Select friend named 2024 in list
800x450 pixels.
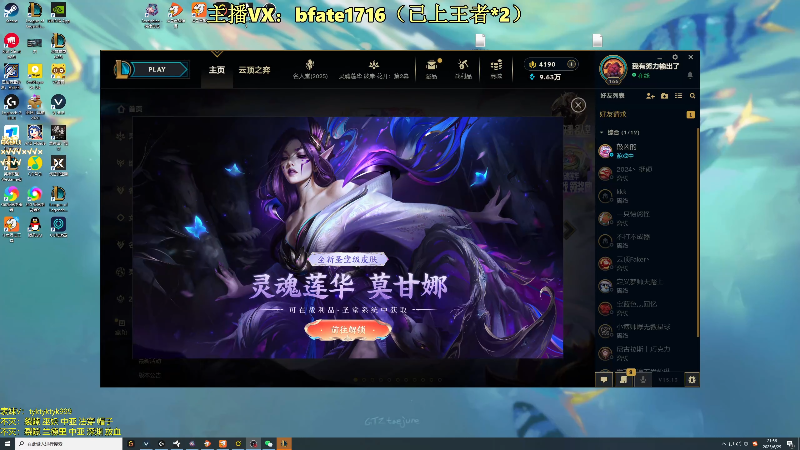coord(646,173)
